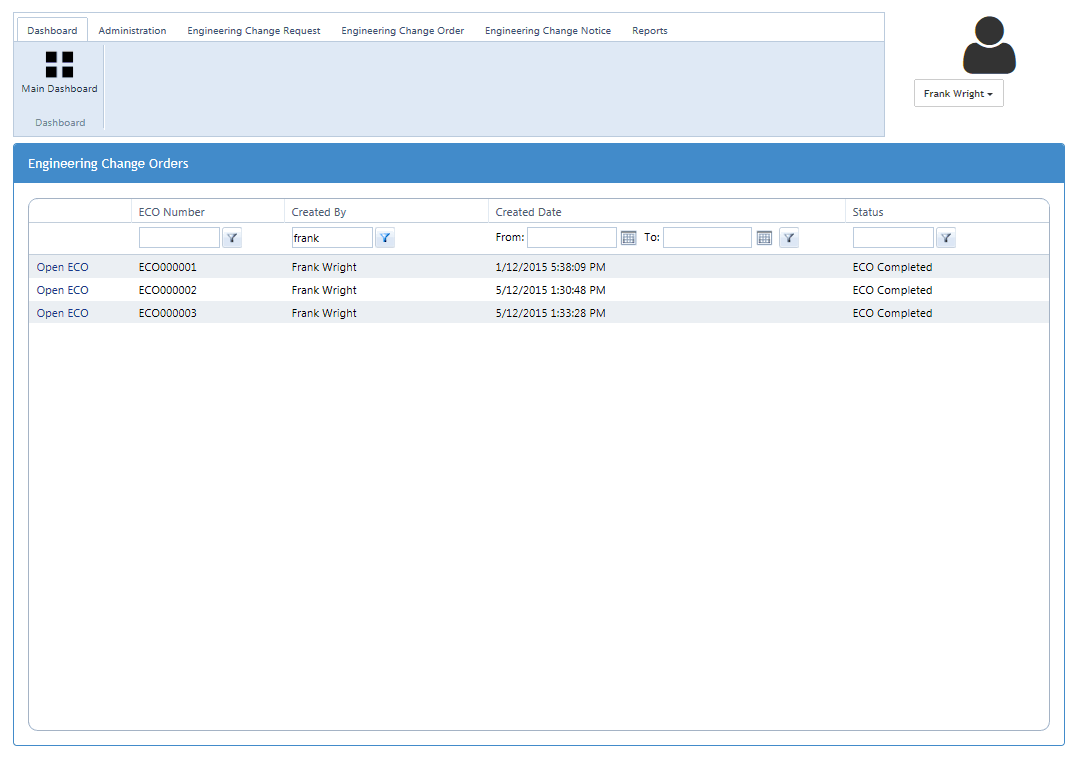The width and height of the screenshot is (1080, 770).
Task: Switch to the Dashboard tab
Action: (x=52, y=30)
